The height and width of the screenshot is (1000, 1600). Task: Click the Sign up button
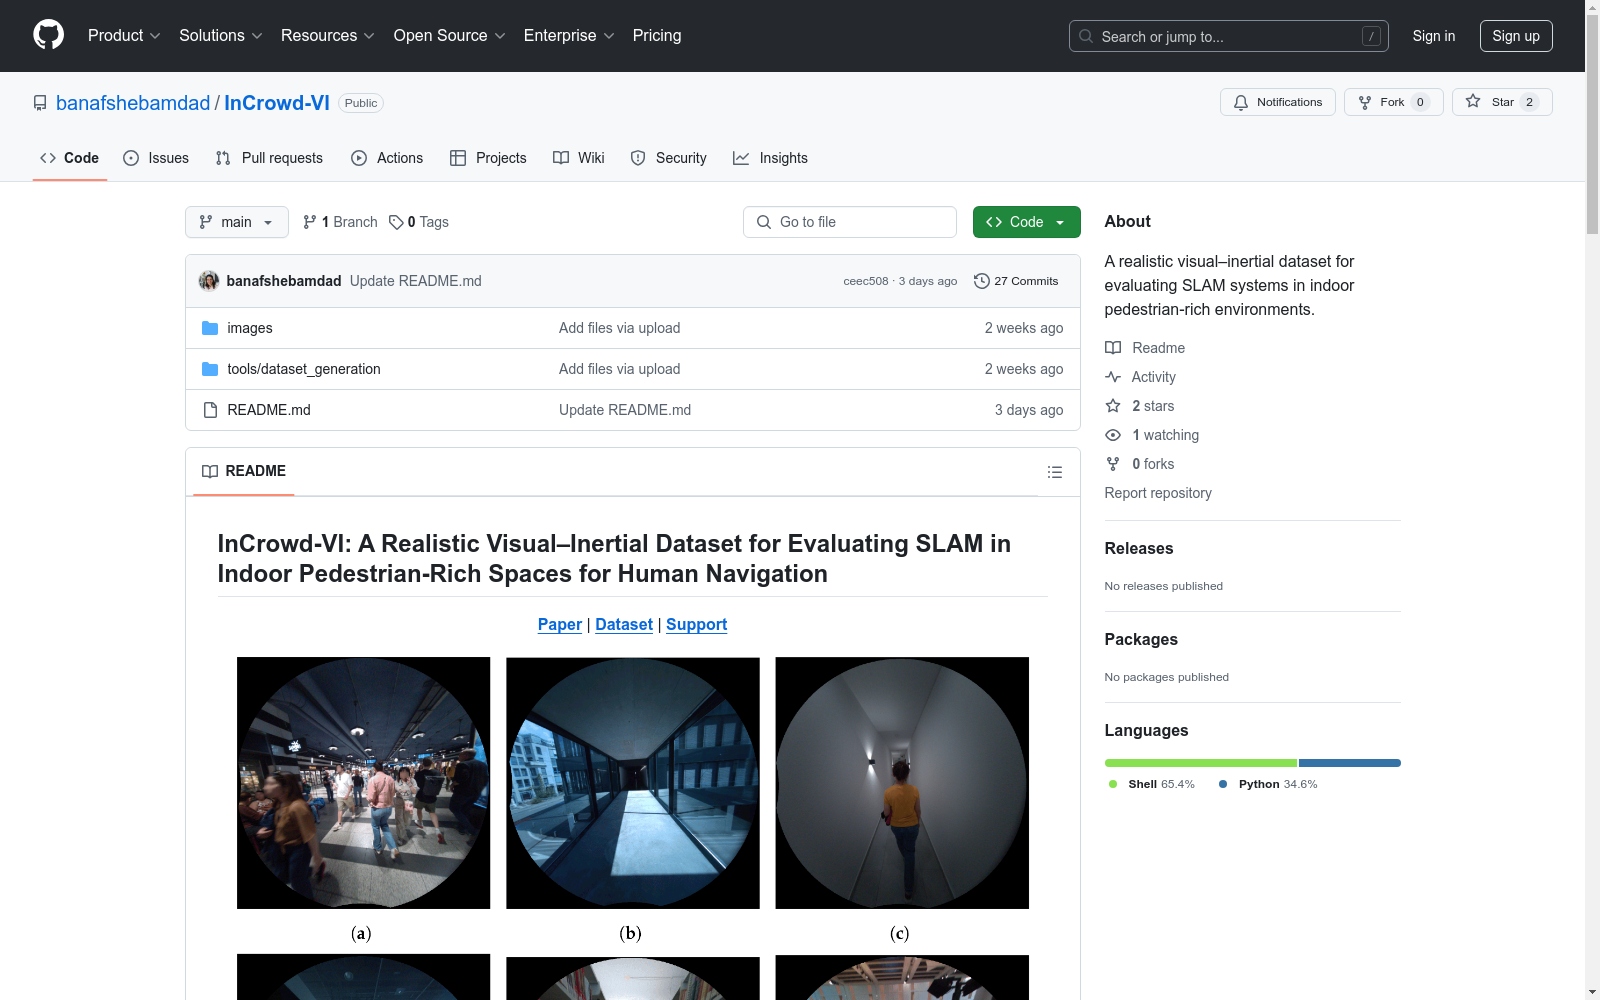click(1516, 36)
